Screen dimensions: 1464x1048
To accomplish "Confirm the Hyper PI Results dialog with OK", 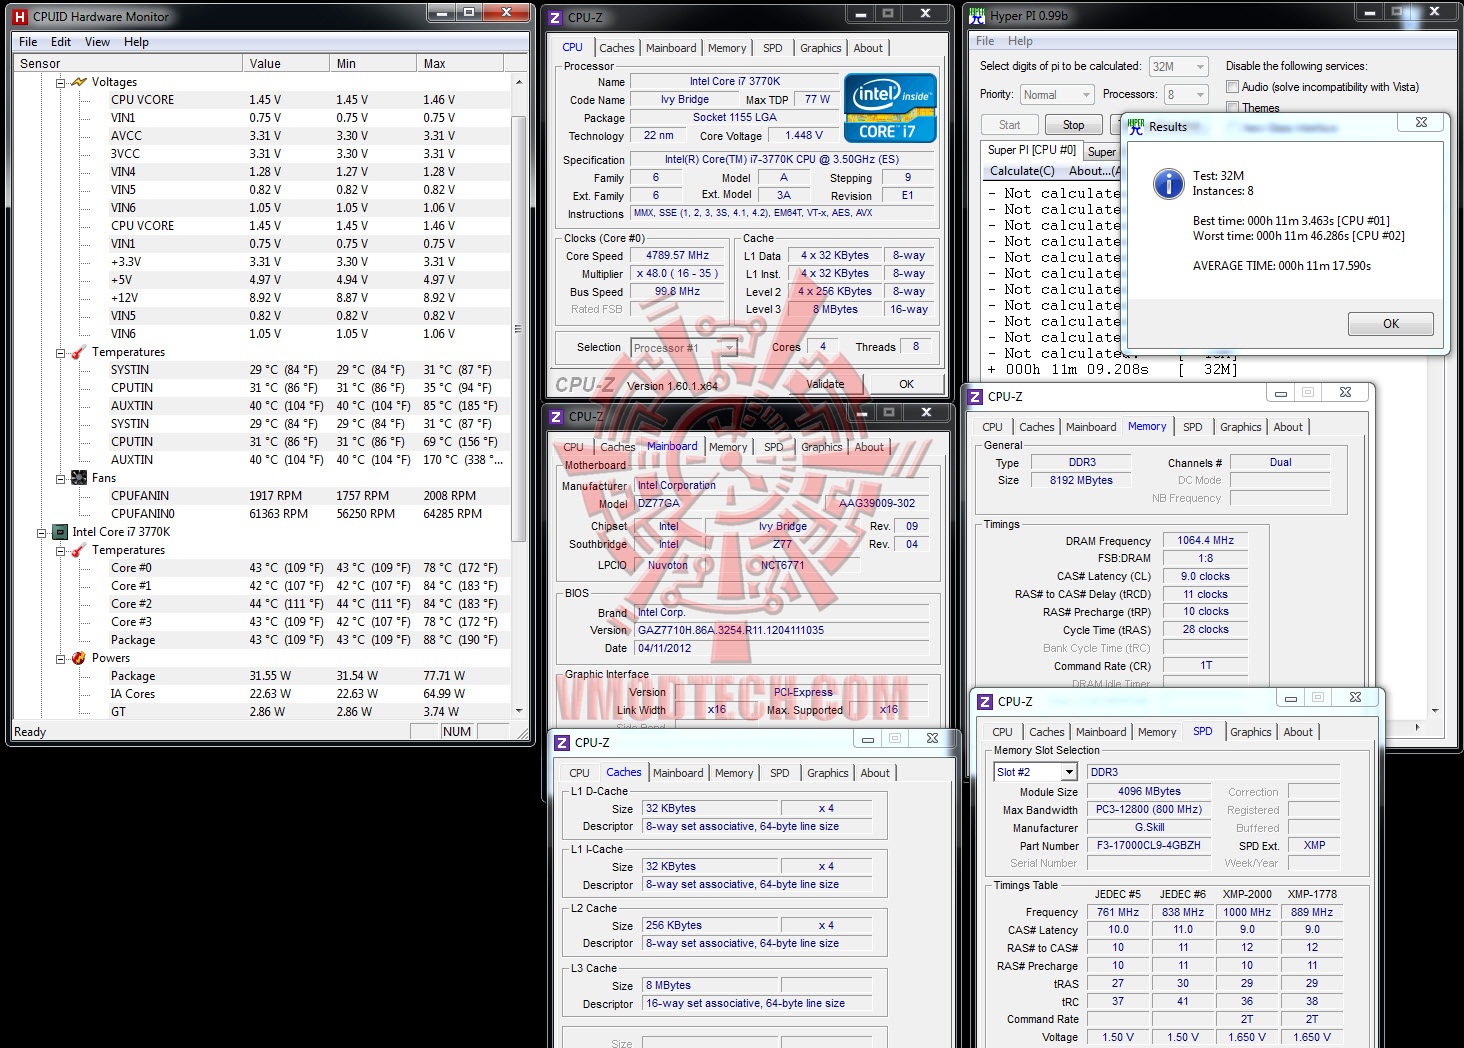I will 1391,324.
